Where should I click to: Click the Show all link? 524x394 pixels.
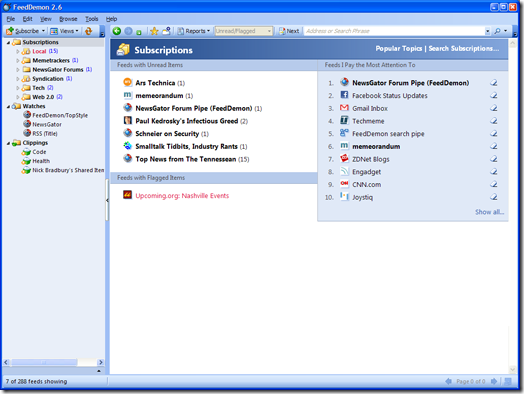490,212
